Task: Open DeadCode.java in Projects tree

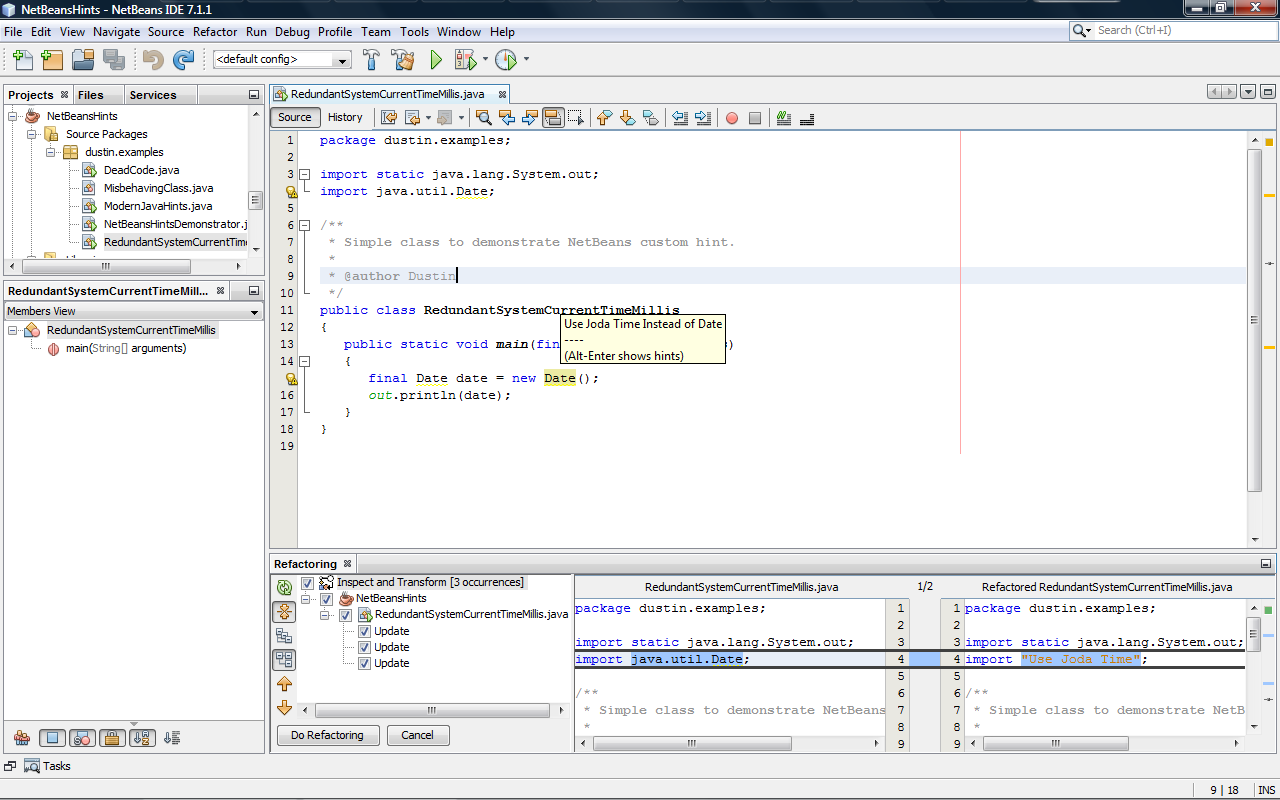Action: click(141, 170)
